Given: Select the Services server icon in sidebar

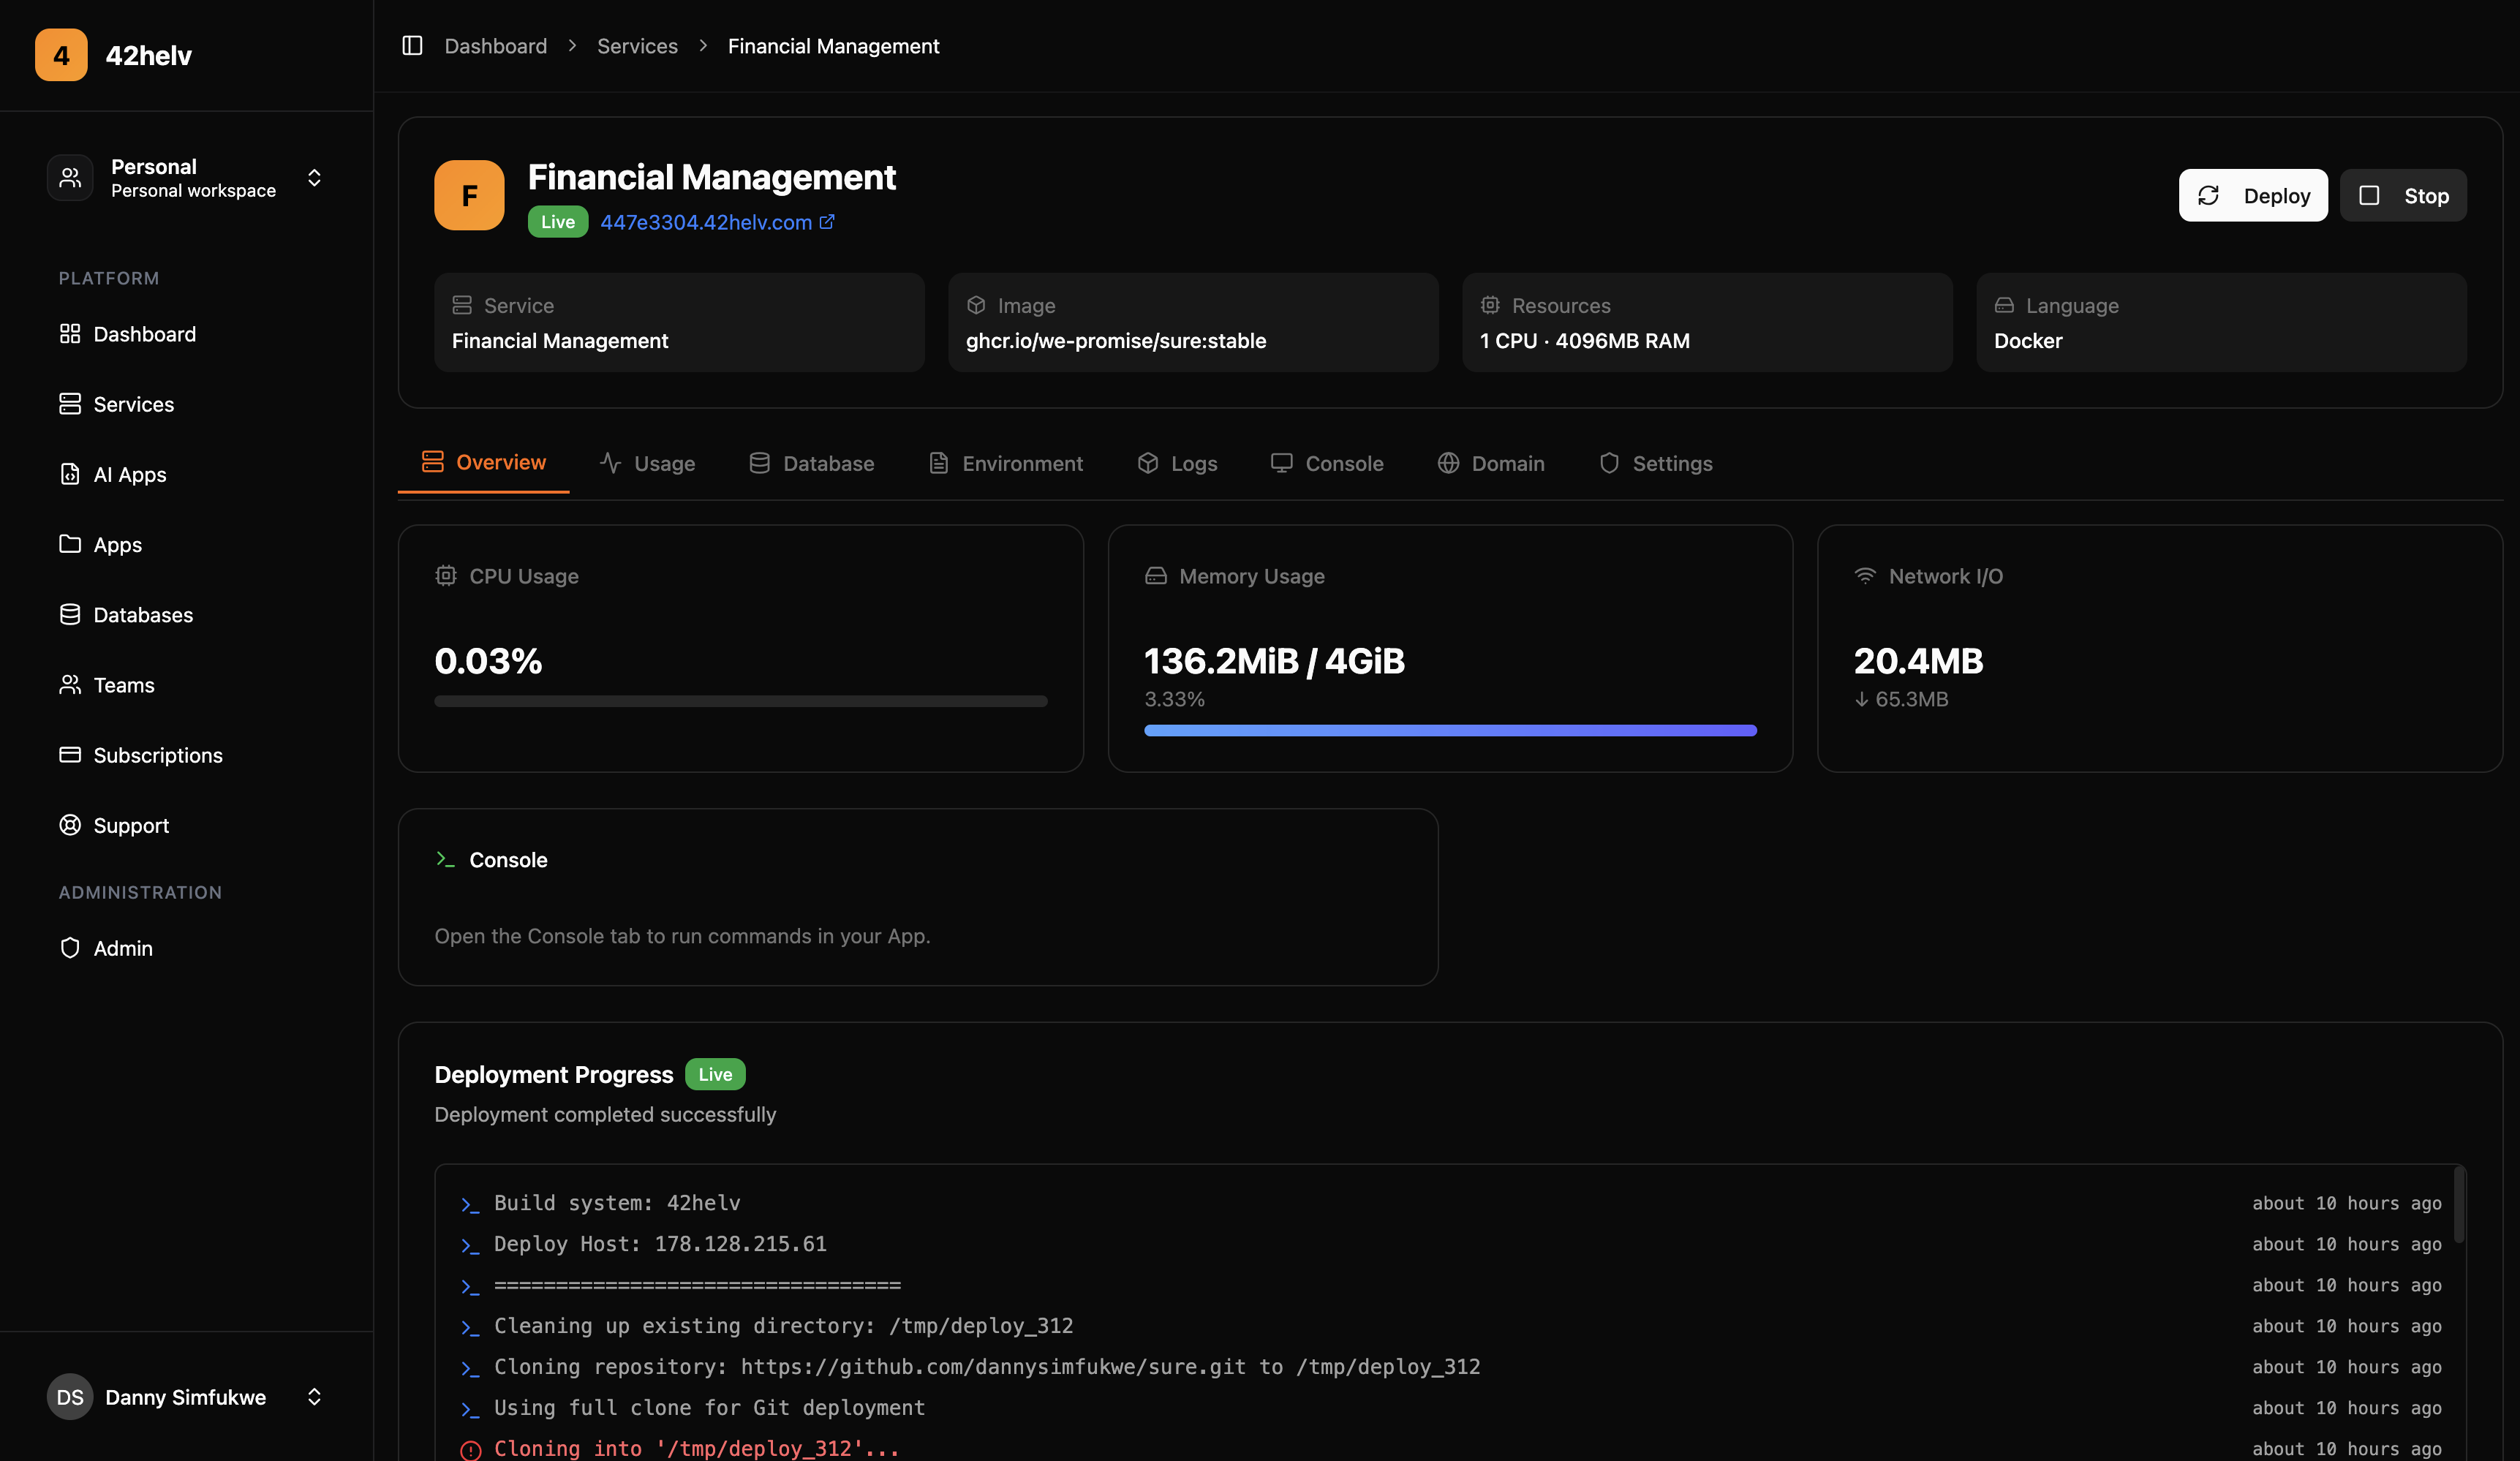Looking at the screenshot, I should pyautogui.click(x=70, y=404).
